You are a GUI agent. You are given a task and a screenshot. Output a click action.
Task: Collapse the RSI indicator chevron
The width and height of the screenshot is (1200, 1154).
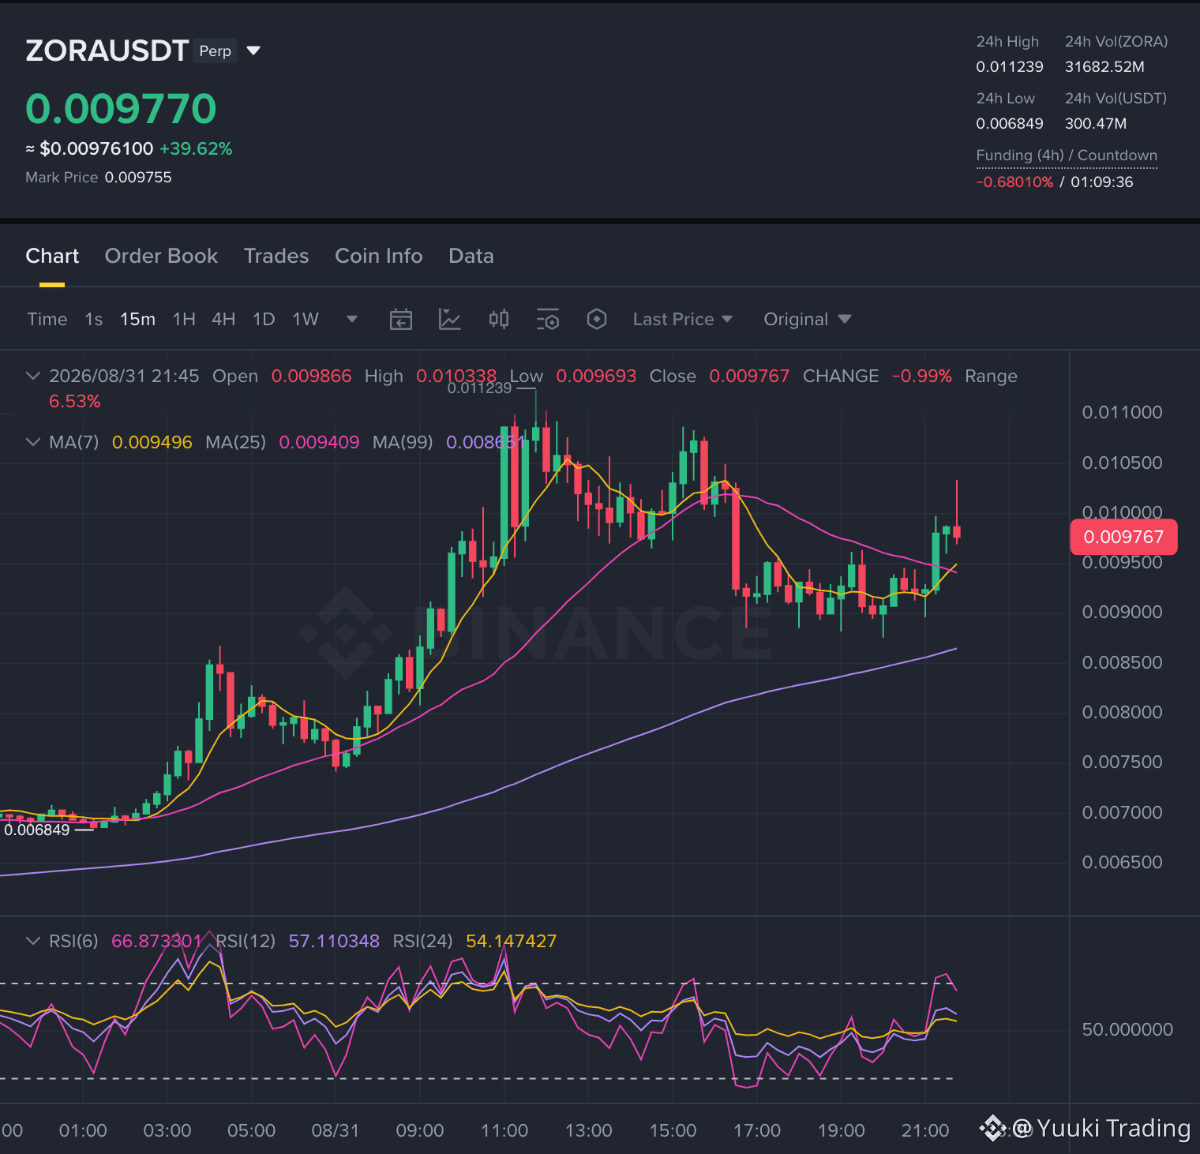33,941
